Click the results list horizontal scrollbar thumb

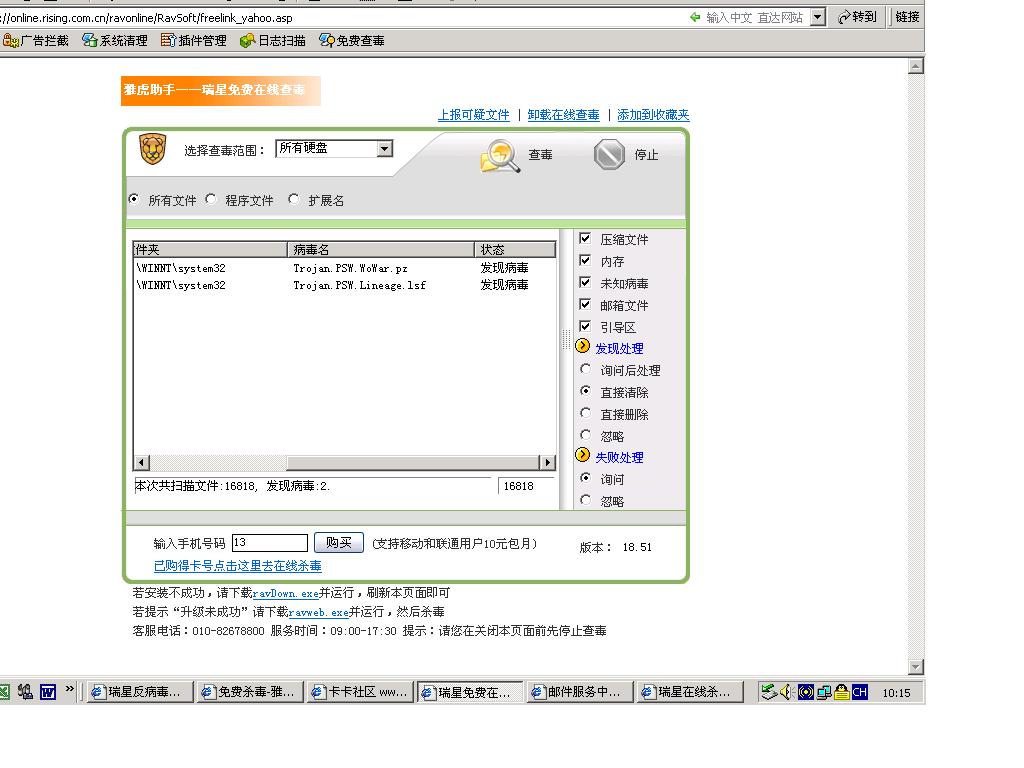pos(412,462)
